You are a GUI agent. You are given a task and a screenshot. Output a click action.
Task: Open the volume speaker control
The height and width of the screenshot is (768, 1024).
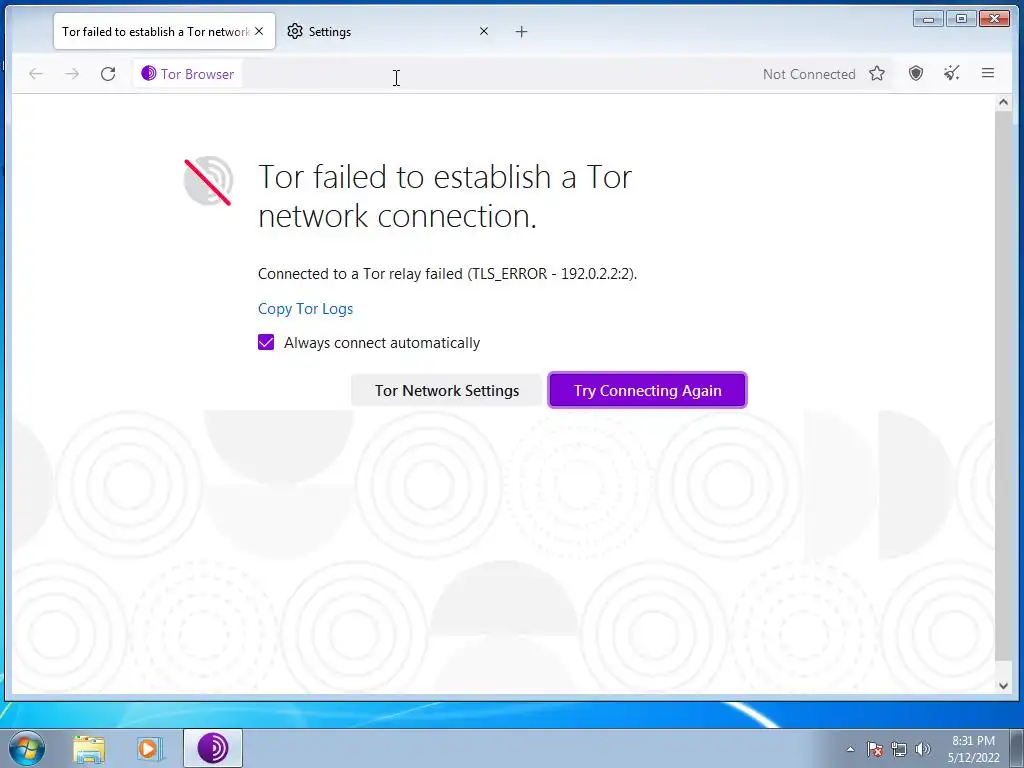pos(922,749)
